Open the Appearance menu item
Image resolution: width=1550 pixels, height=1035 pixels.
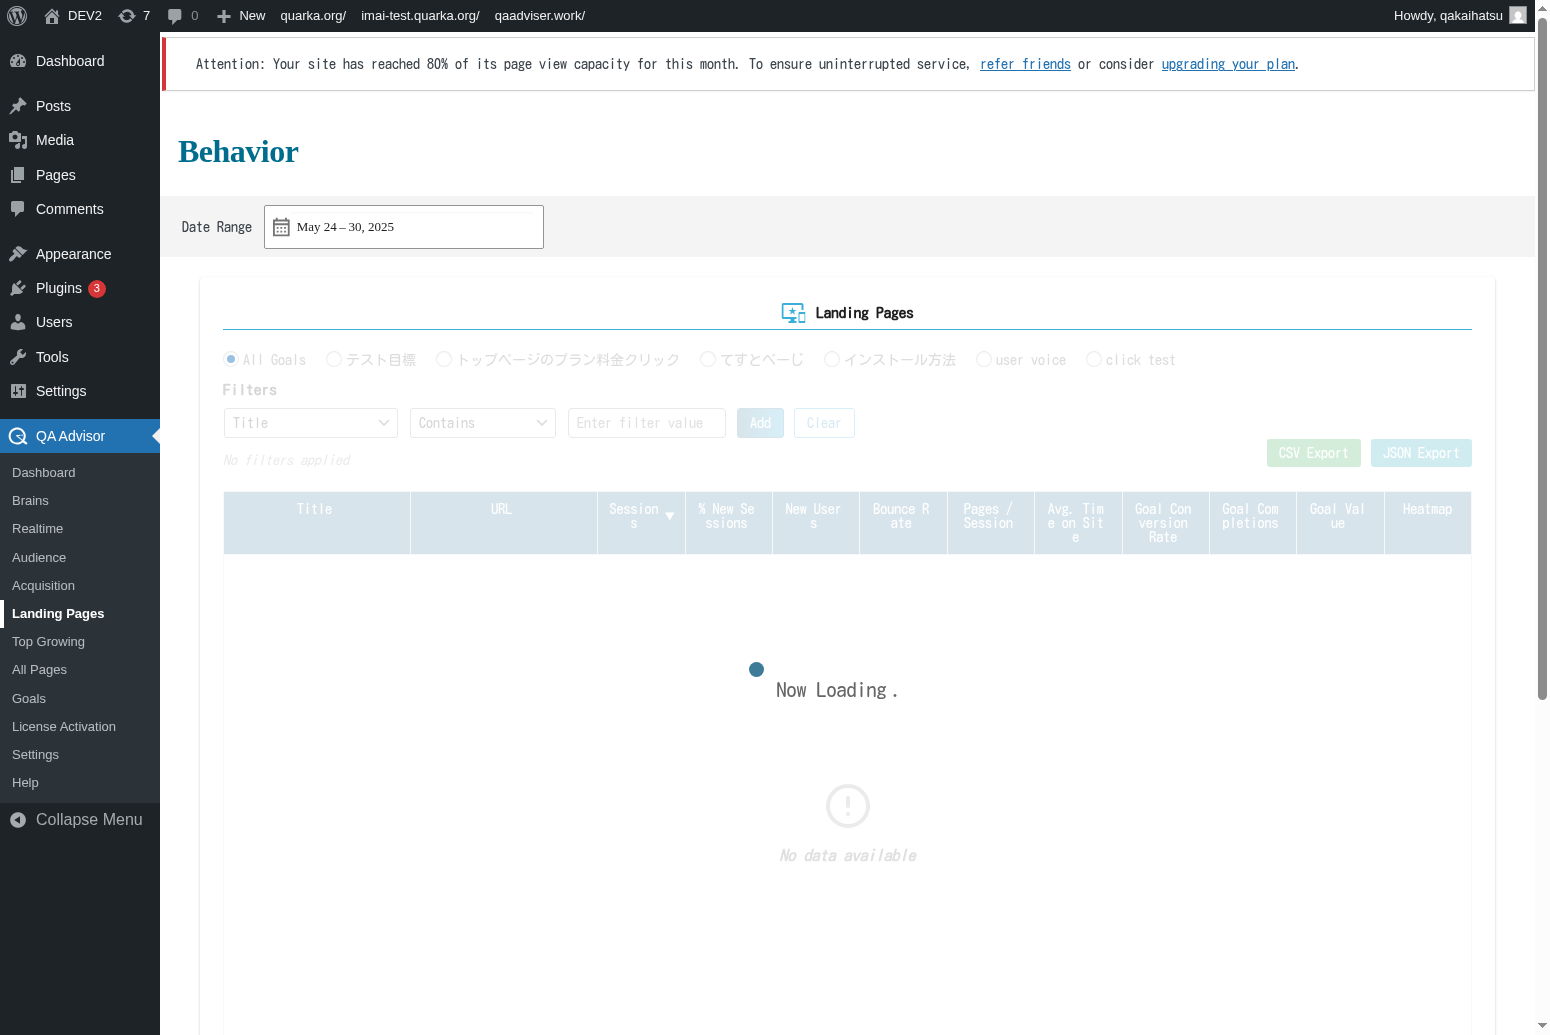[x=73, y=254]
